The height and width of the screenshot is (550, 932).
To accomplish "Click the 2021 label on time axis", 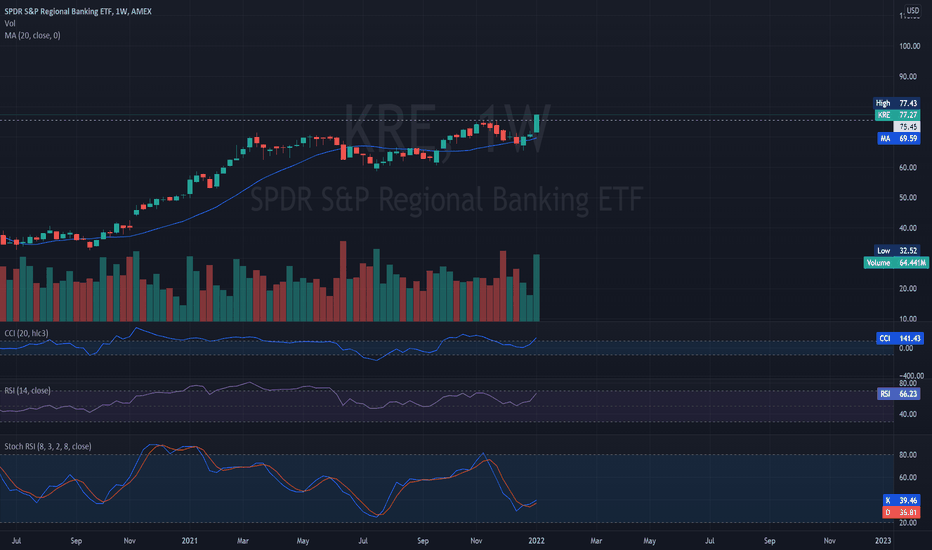I will point(190,540).
